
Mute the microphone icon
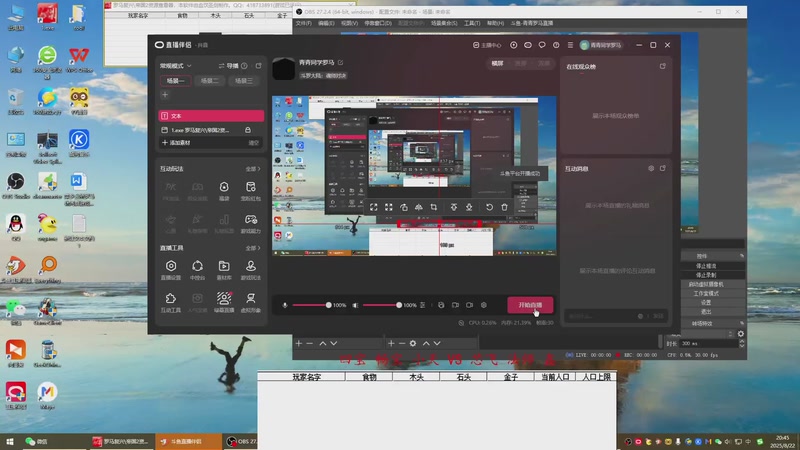click(285, 305)
